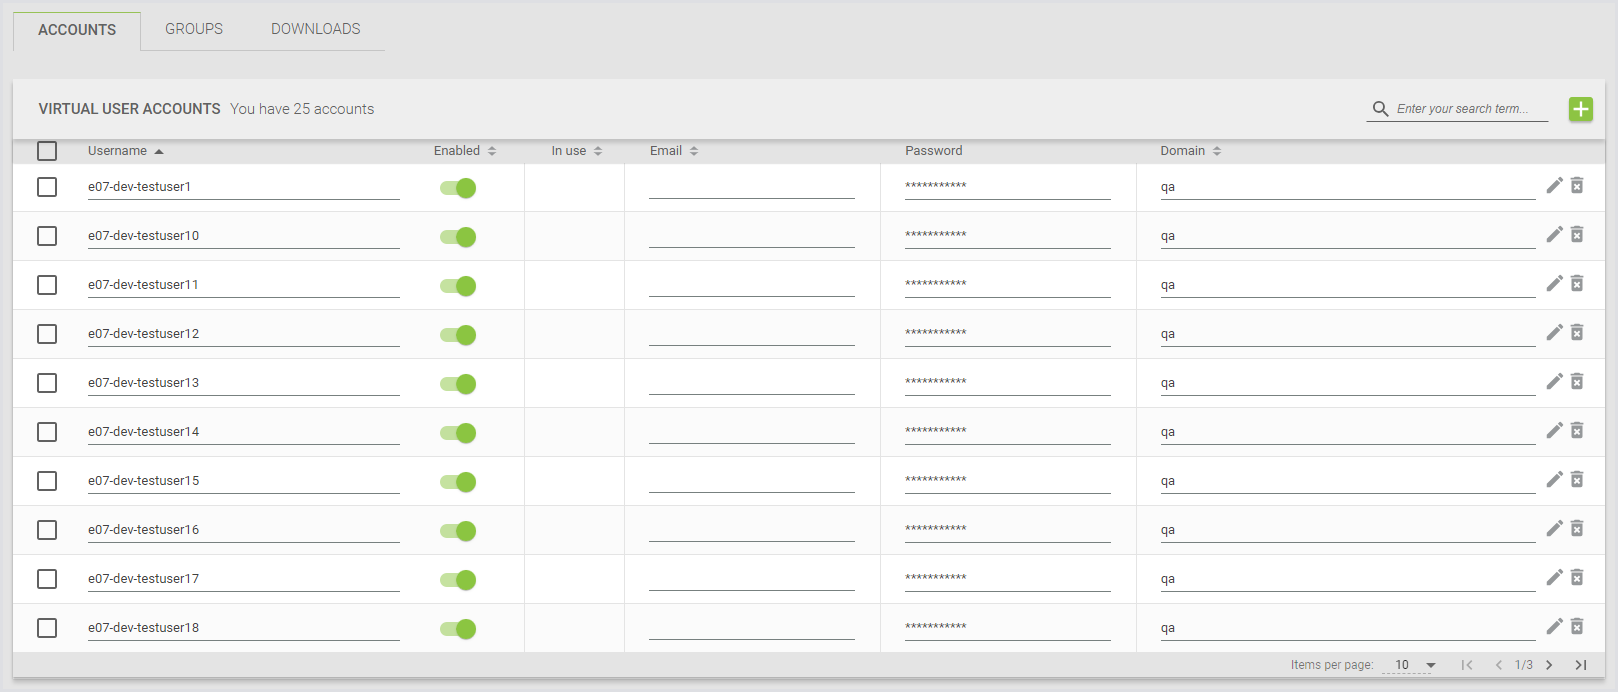The height and width of the screenshot is (692, 1618).
Task: Sort table by Domain column
Action: coord(1191,151)
